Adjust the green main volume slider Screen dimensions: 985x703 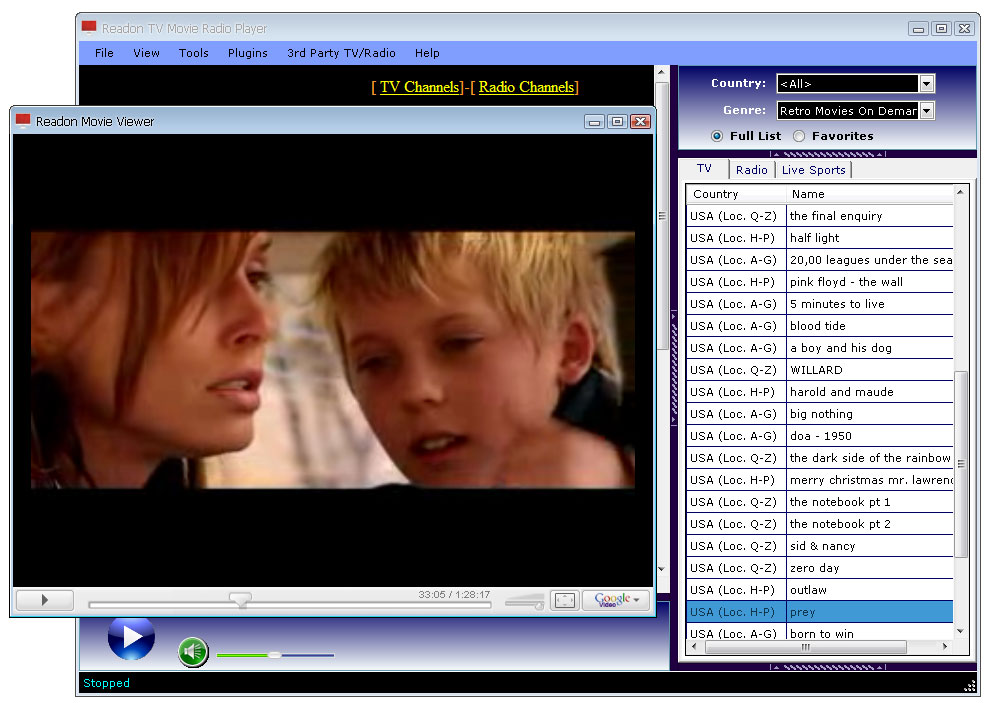(x=275, y=655)
